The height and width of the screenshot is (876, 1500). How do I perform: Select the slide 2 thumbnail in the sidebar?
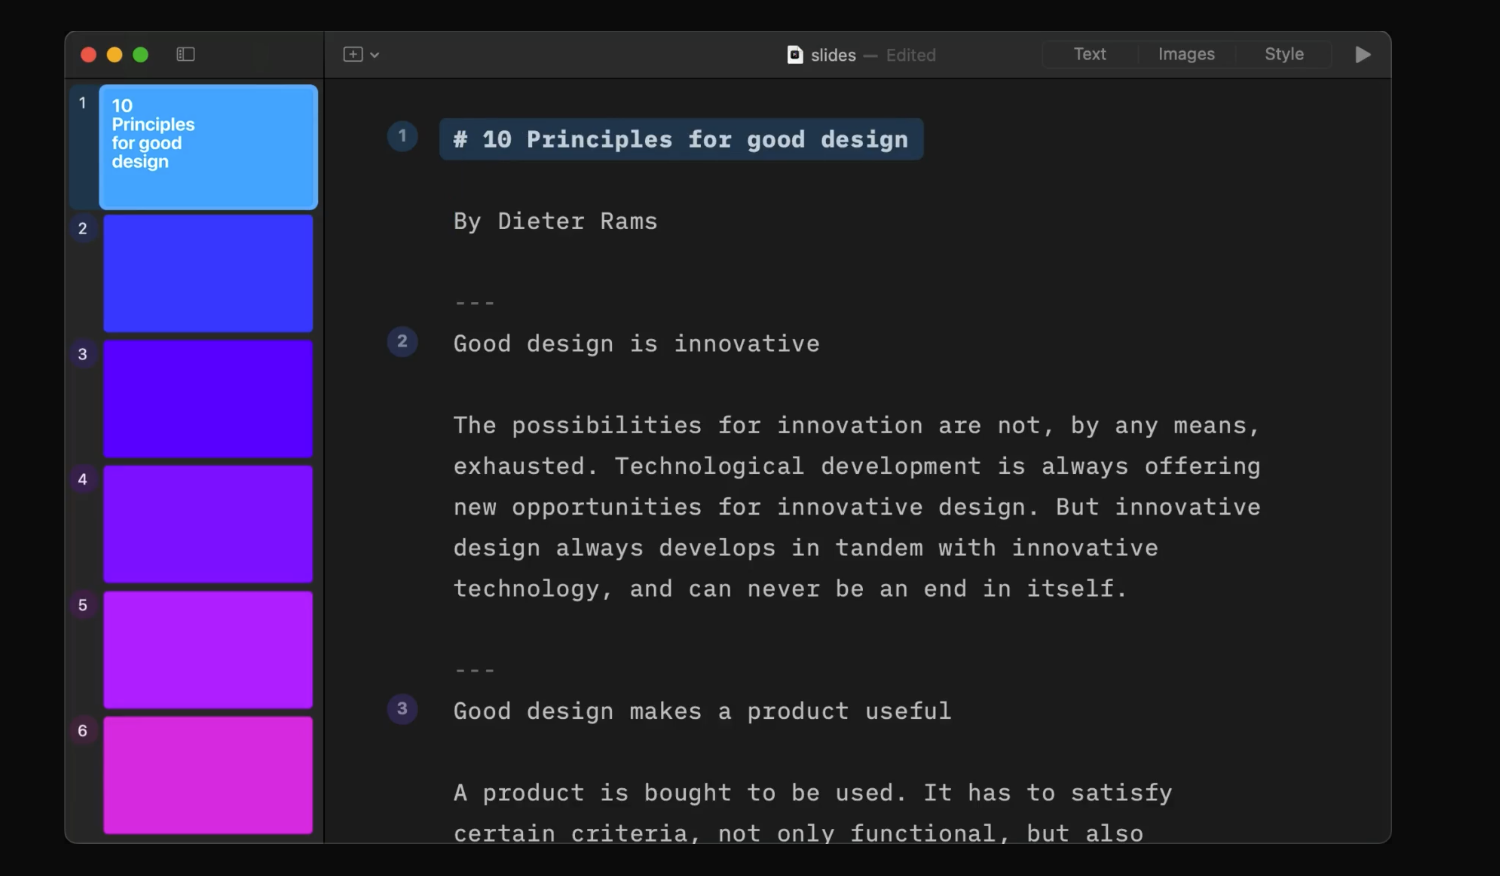click(x=207, y=273)
